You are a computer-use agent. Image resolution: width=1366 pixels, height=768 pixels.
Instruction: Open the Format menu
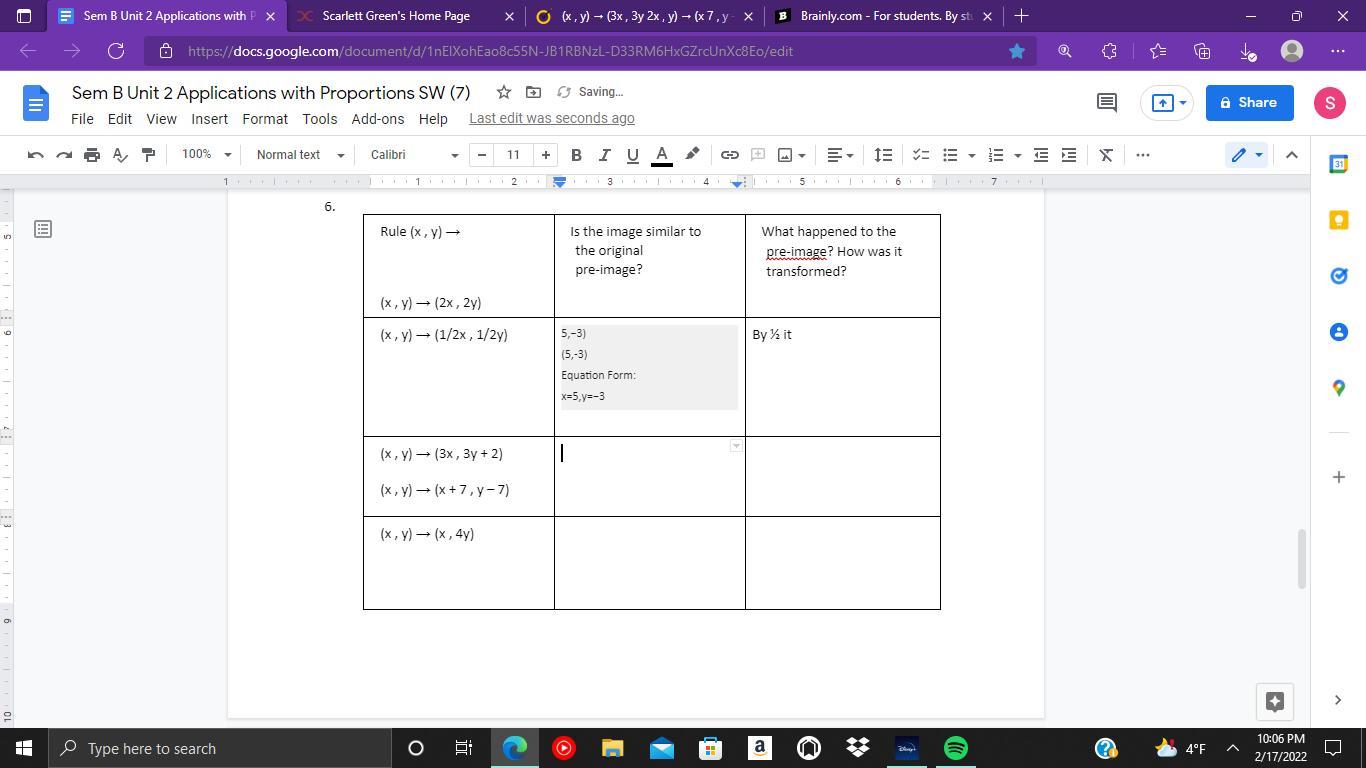(265, 118)
